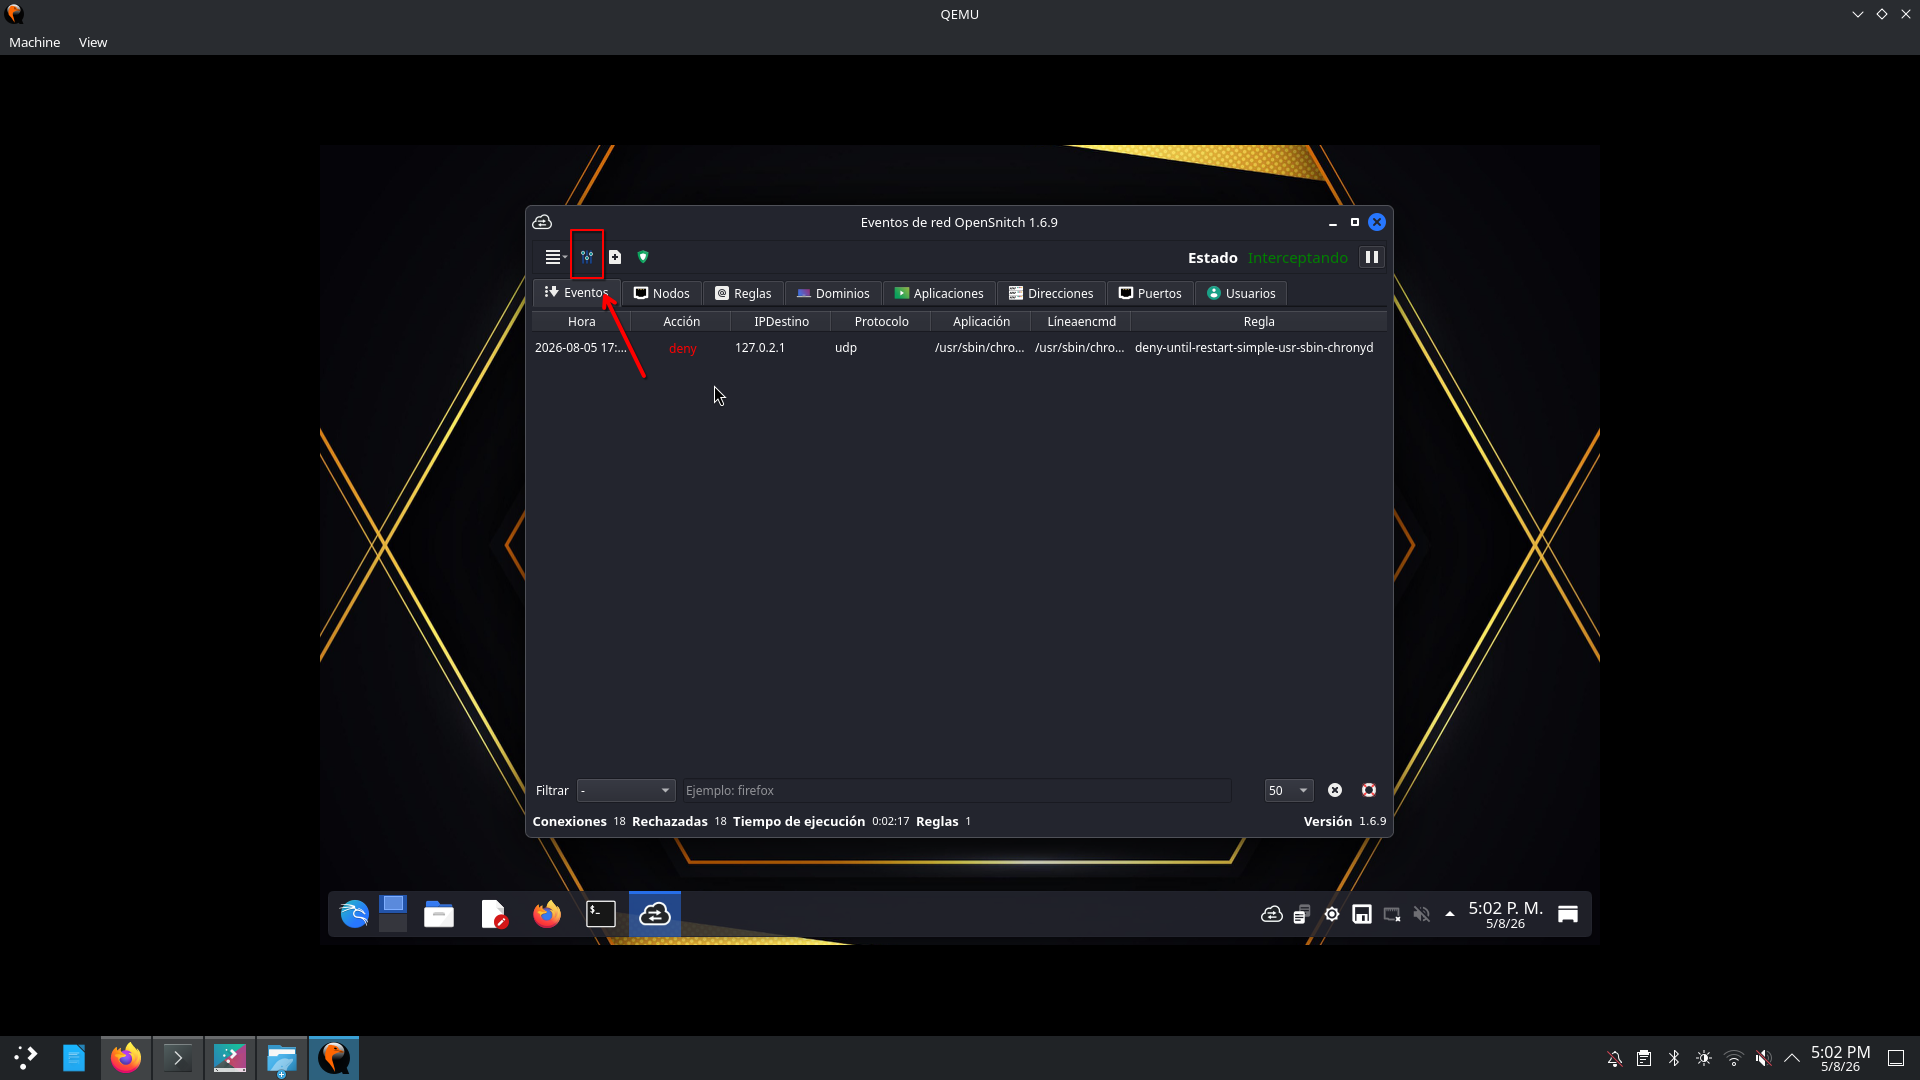Image resolution: width=1920 pixels, height=1080 pixels.
Task: Launch Firefox from the guest panel
Action: coord(547,914)
